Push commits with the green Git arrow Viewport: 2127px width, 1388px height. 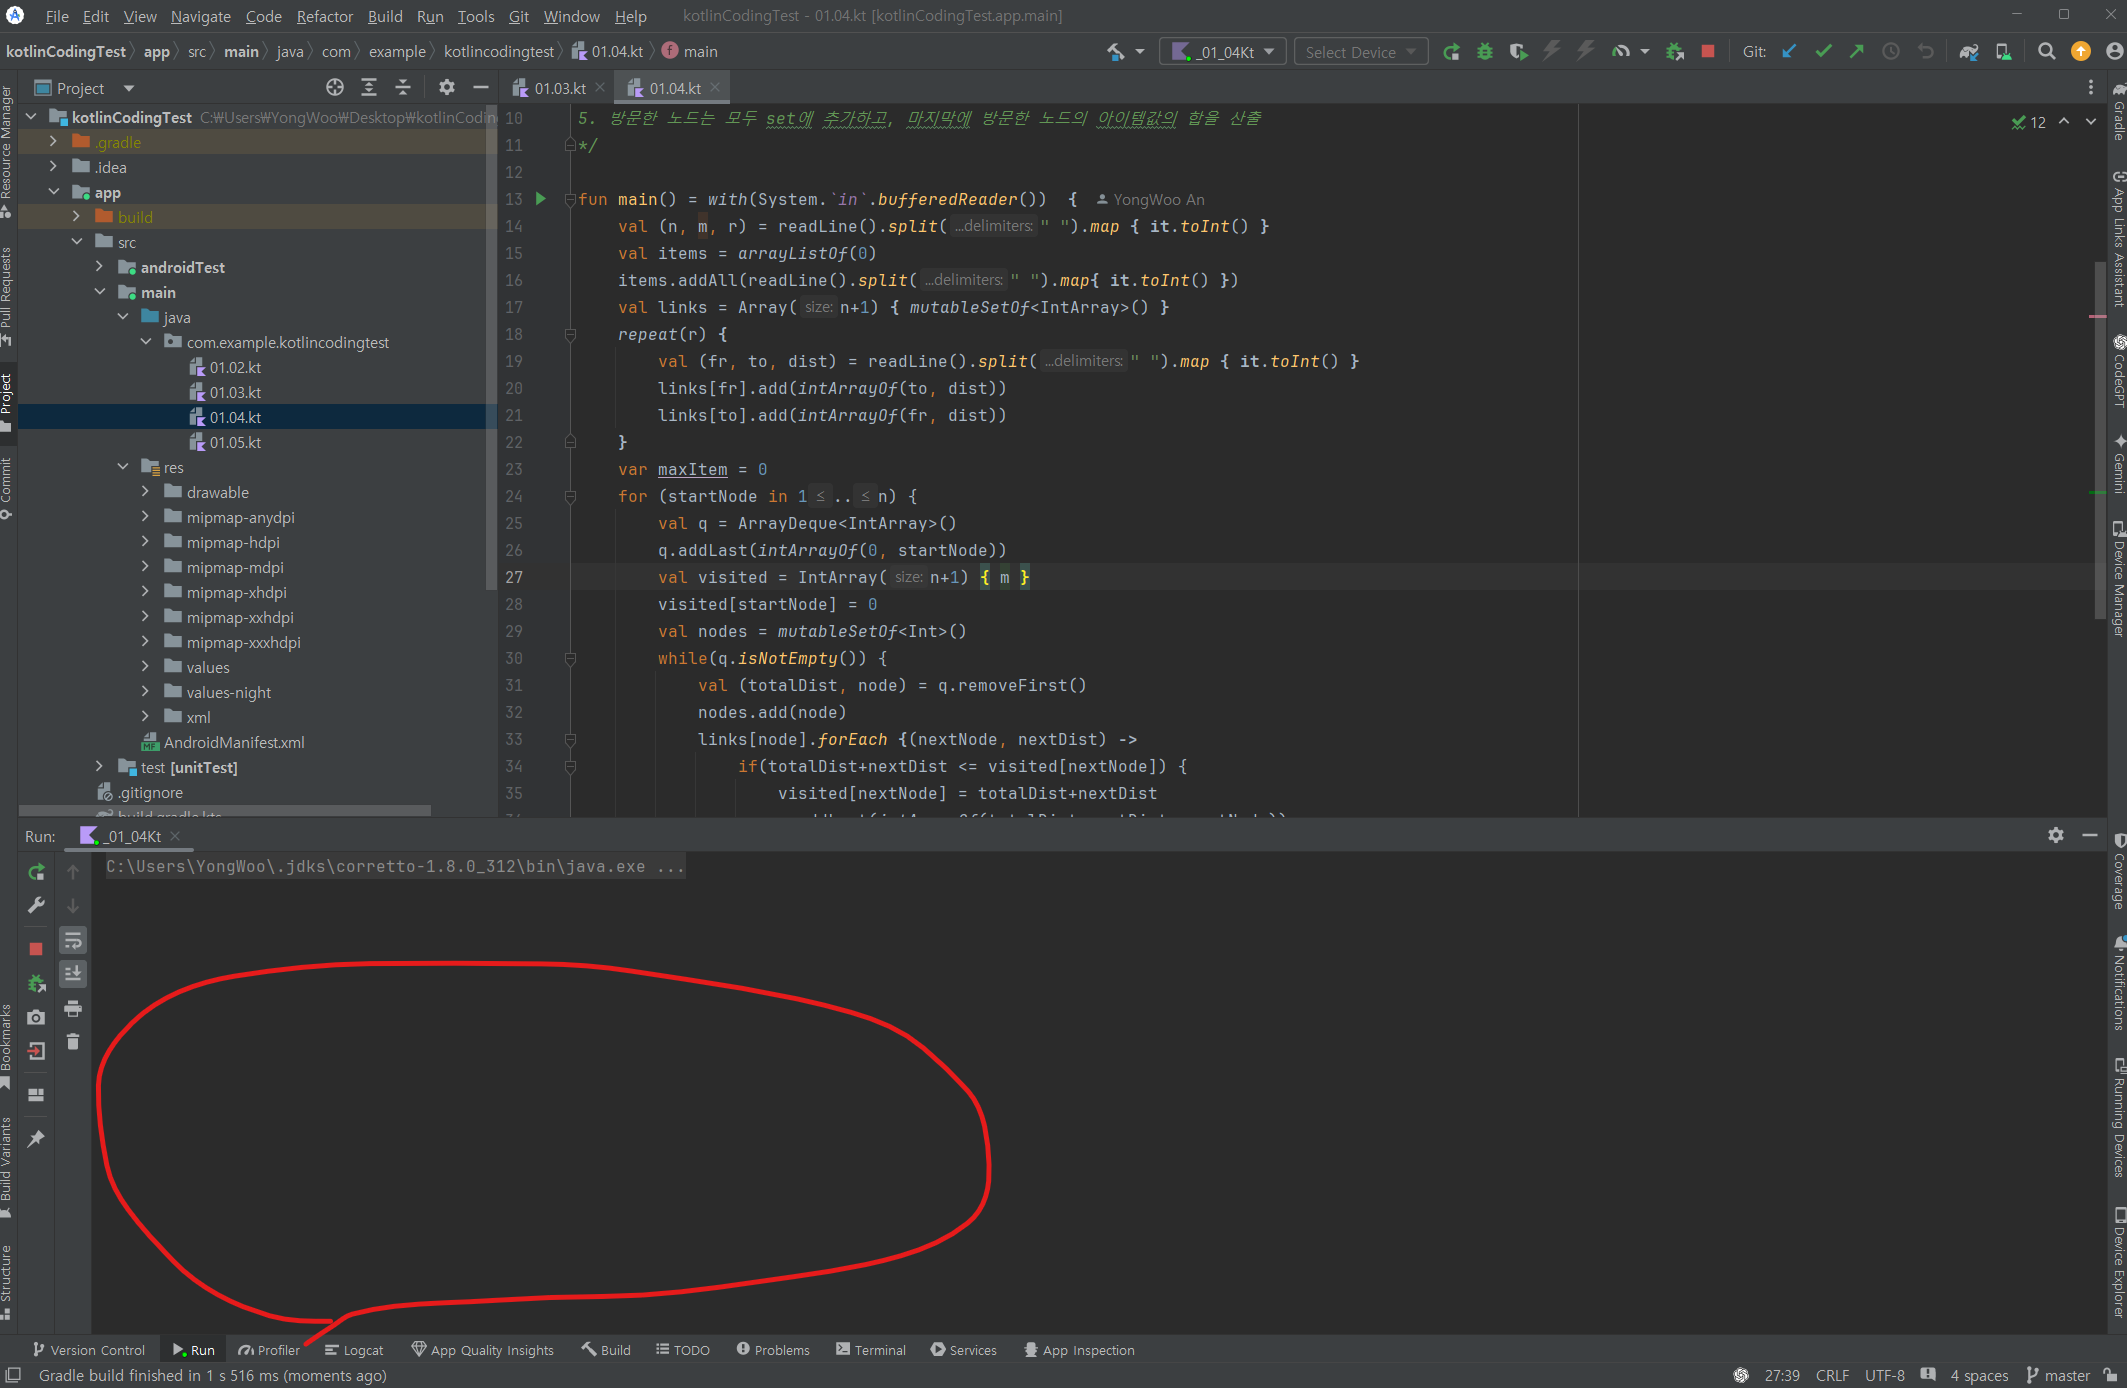pos(1856,51)
